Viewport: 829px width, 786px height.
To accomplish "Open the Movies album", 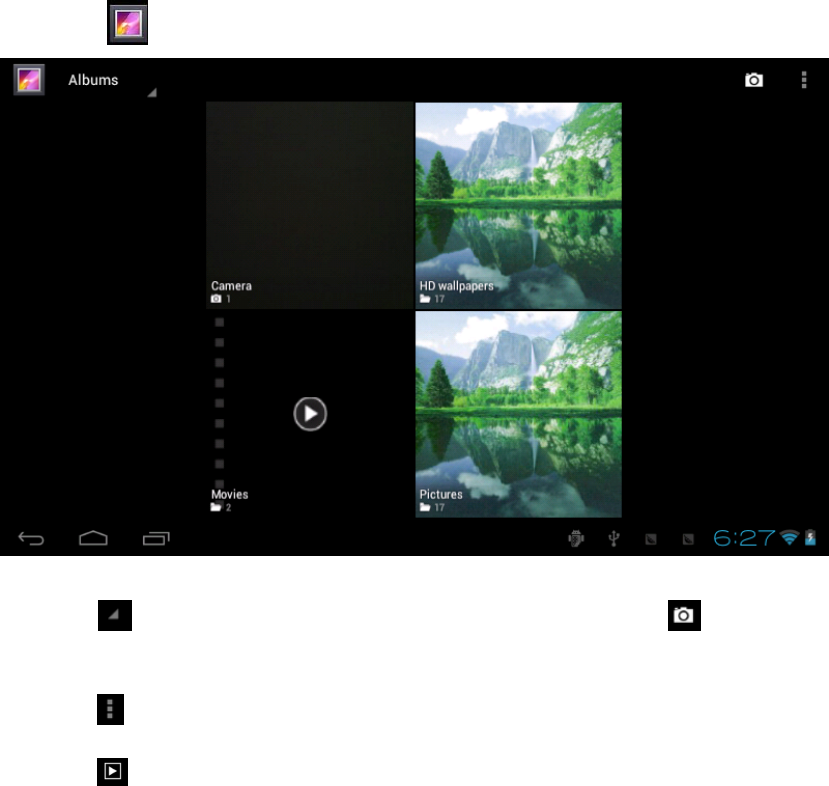I will coord(309,414).
